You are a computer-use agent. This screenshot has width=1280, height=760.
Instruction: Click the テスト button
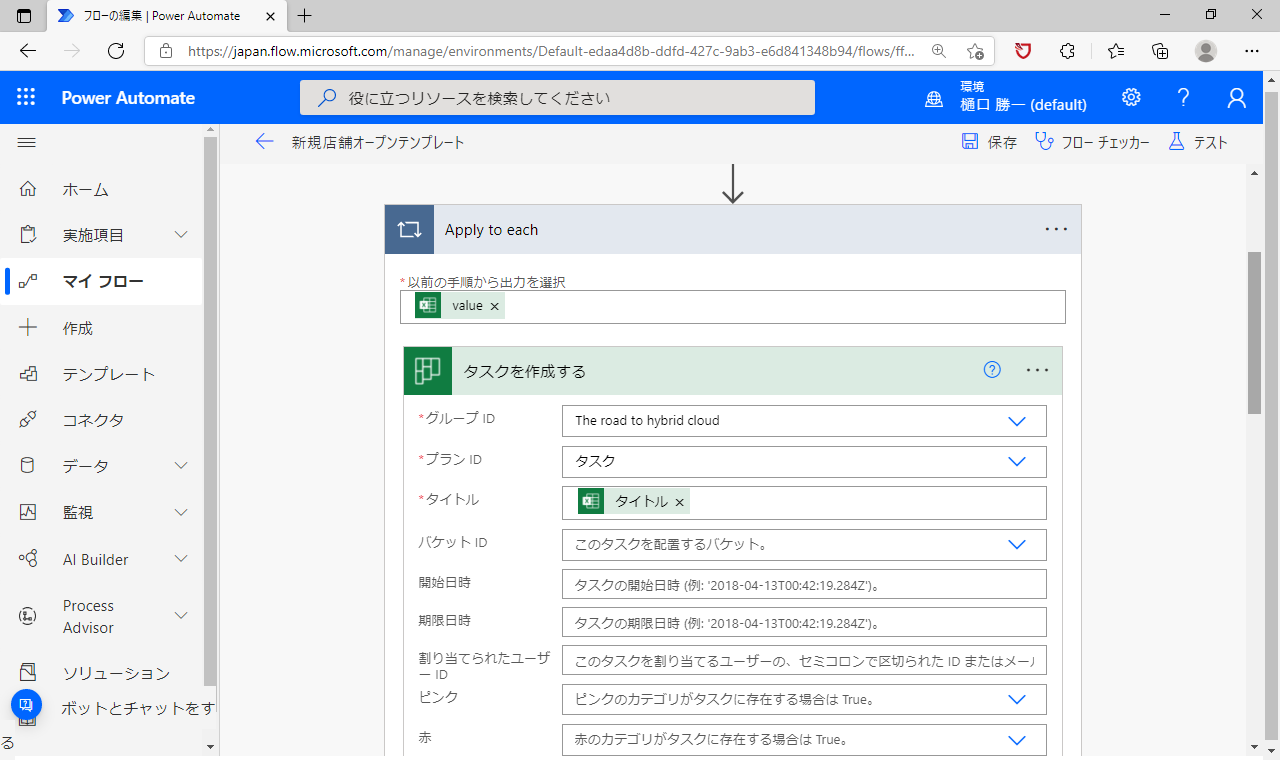pyautogui.click(x=1198, y=142)
